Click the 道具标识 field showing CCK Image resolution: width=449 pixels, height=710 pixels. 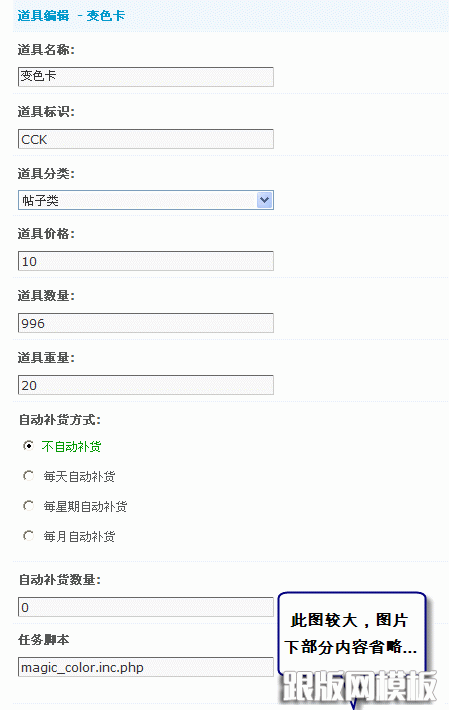tap(146, 139)
